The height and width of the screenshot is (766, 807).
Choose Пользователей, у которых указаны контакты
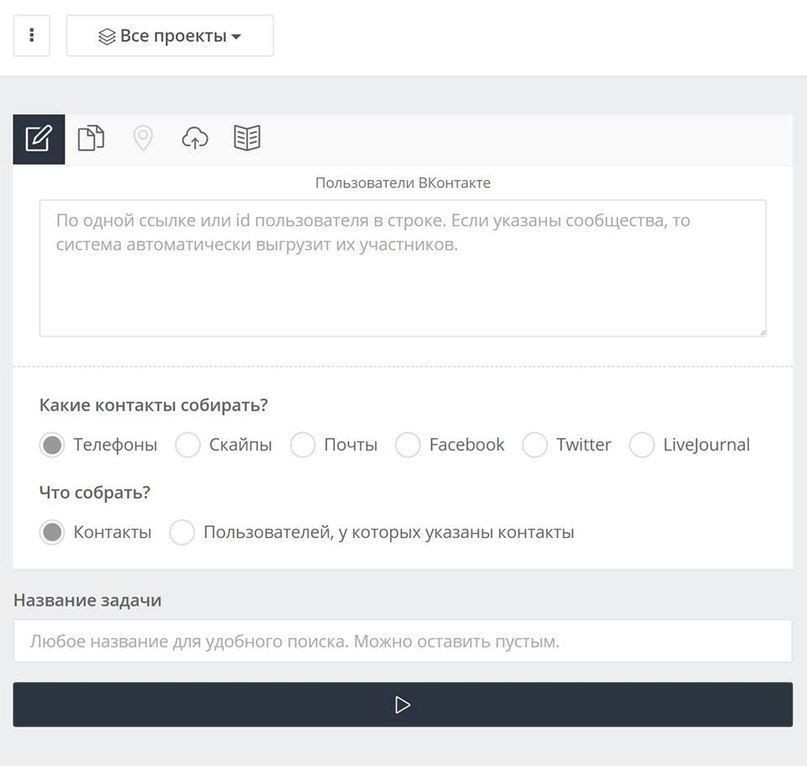(x=182, y=532)
